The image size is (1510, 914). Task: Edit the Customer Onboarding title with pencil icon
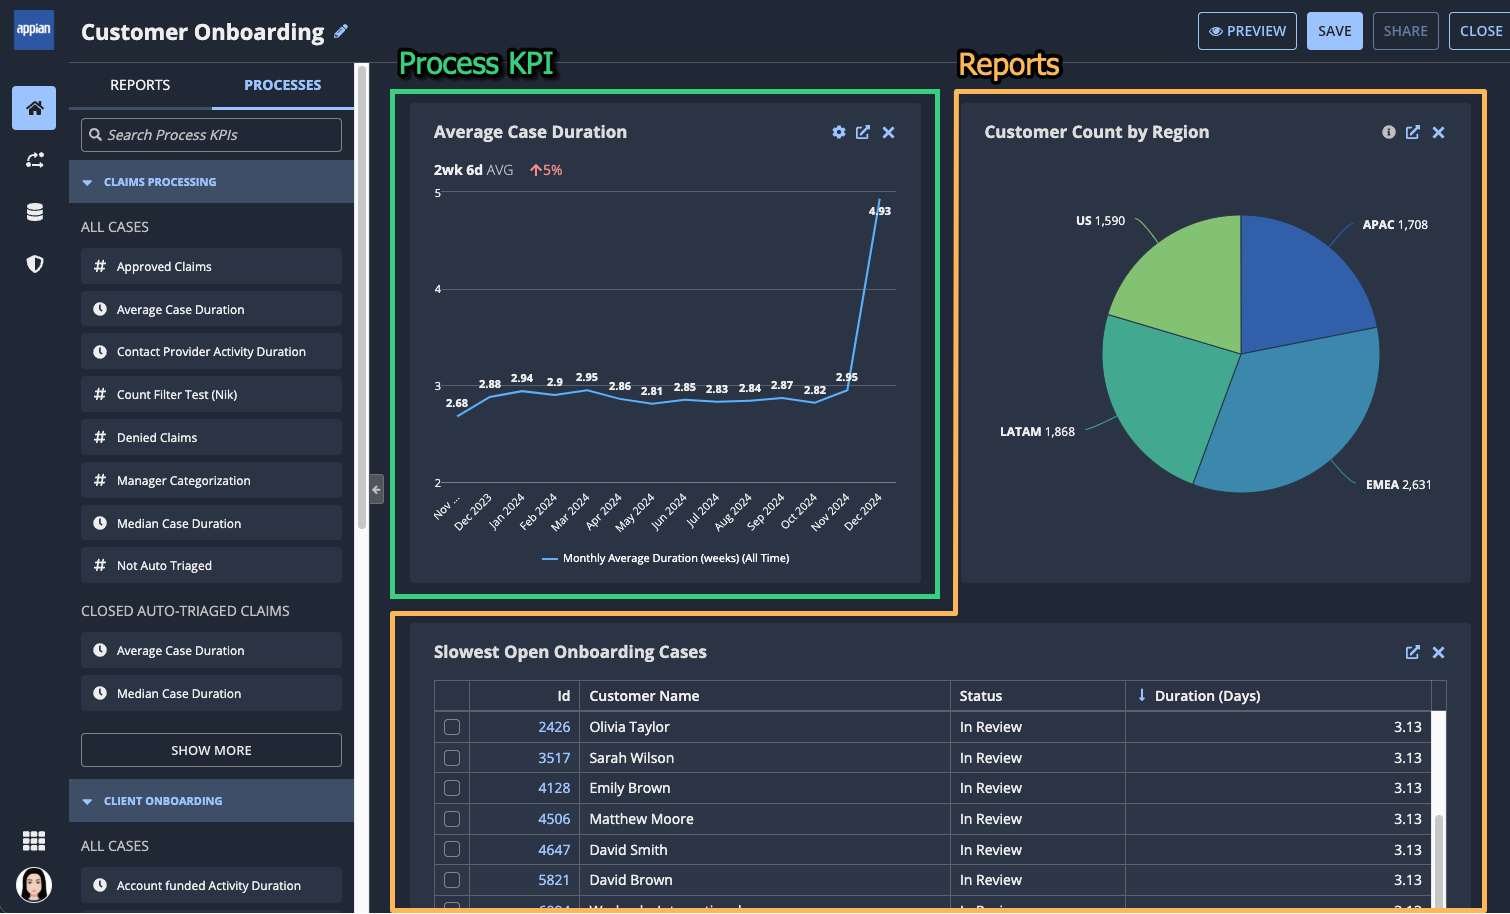click(341, 31)
